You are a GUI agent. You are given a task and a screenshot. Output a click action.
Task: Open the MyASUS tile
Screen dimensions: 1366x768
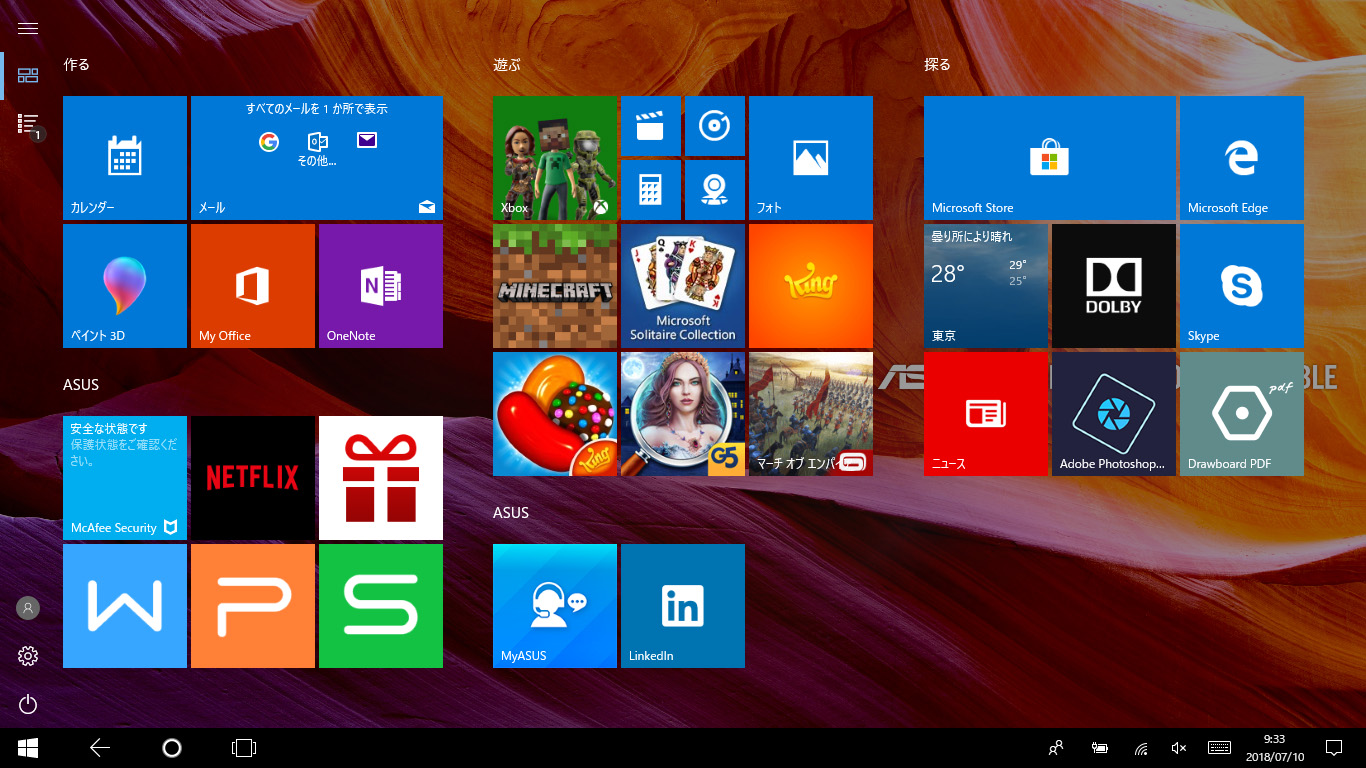pyautogui.click(x=555, y=606)
